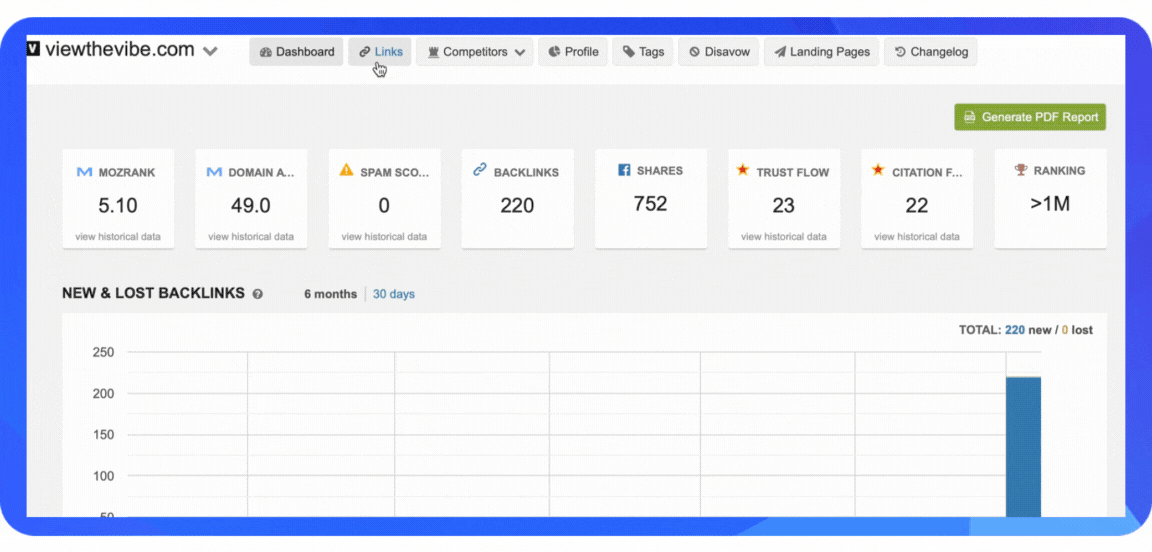Expand the viewthevibe.com site selector chevron
The image size is (1152, 552).
[x=210, y=51]
